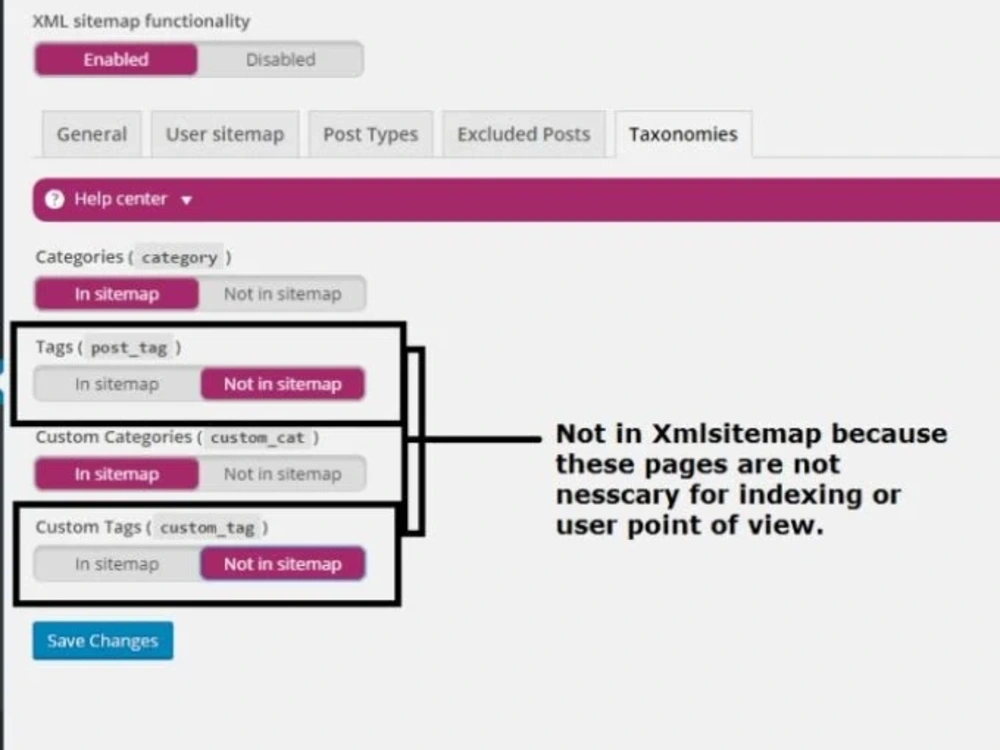Screen dimensions: 1000x750
Task: Set Tags post_tag to Not in sitemap
Action: point(283,384)
